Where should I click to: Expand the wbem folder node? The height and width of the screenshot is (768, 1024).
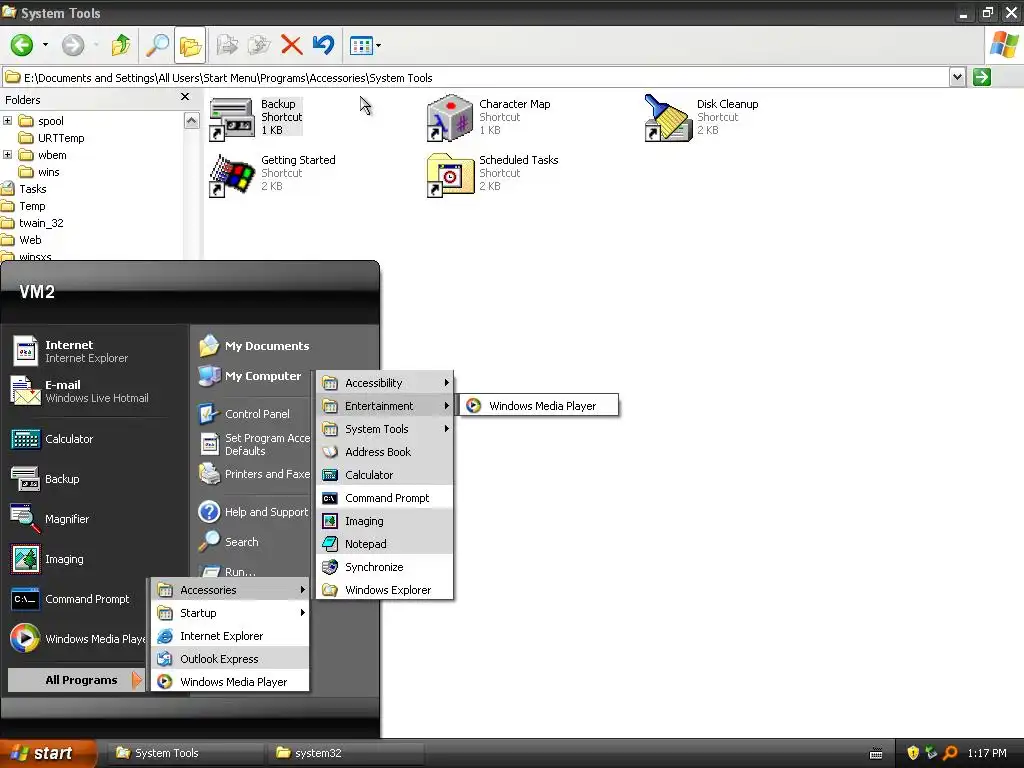7,154
